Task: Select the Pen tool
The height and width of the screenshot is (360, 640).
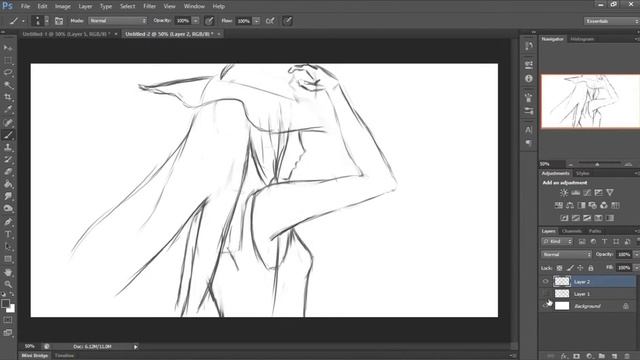Action: [8, 222]
